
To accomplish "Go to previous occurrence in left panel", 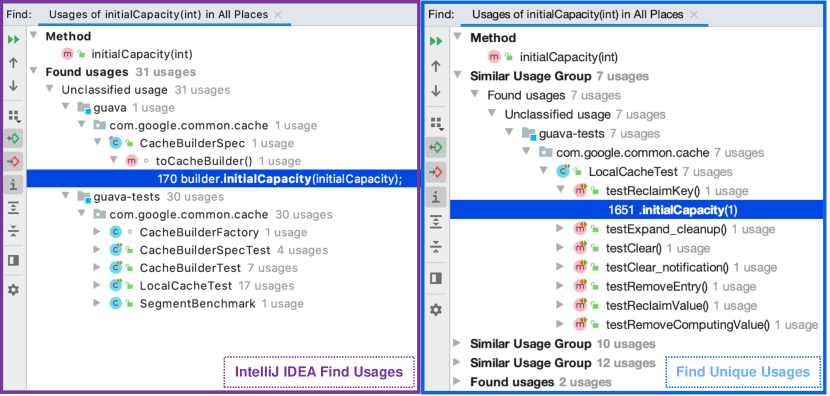I will point(13,62).
